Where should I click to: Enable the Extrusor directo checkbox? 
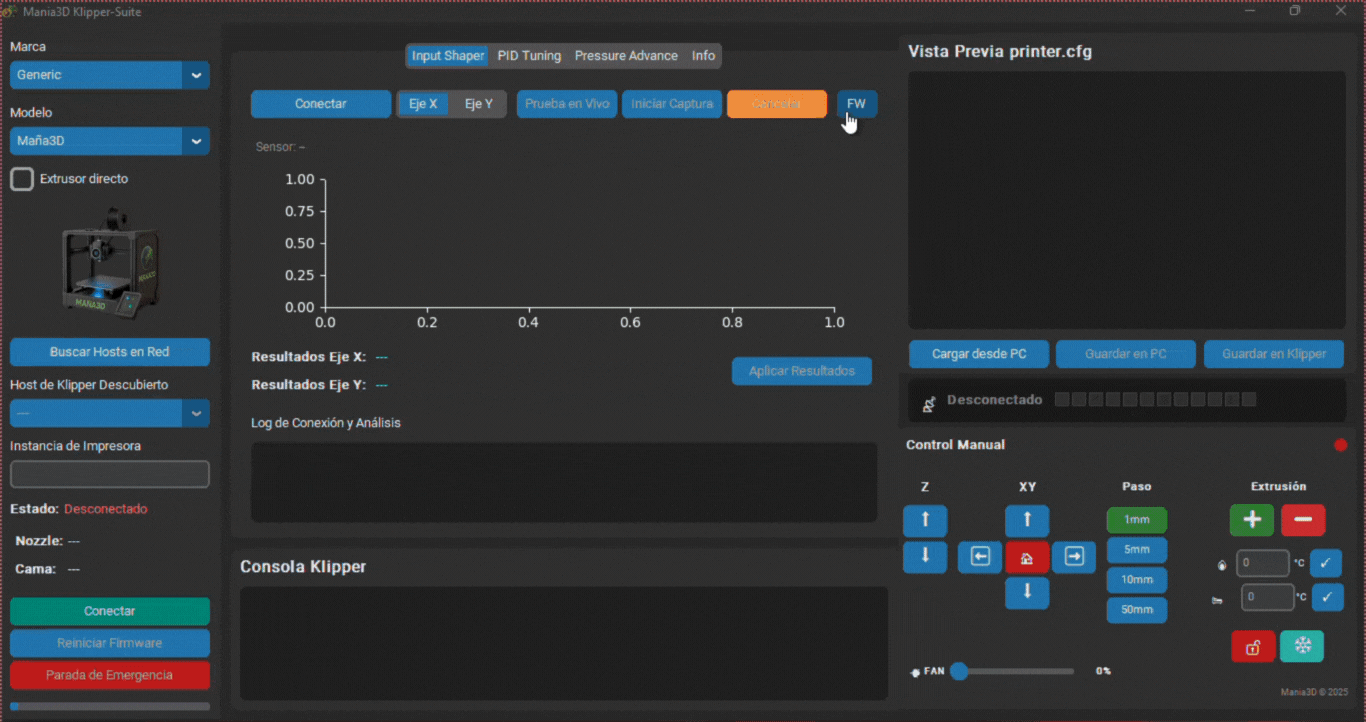22,179
